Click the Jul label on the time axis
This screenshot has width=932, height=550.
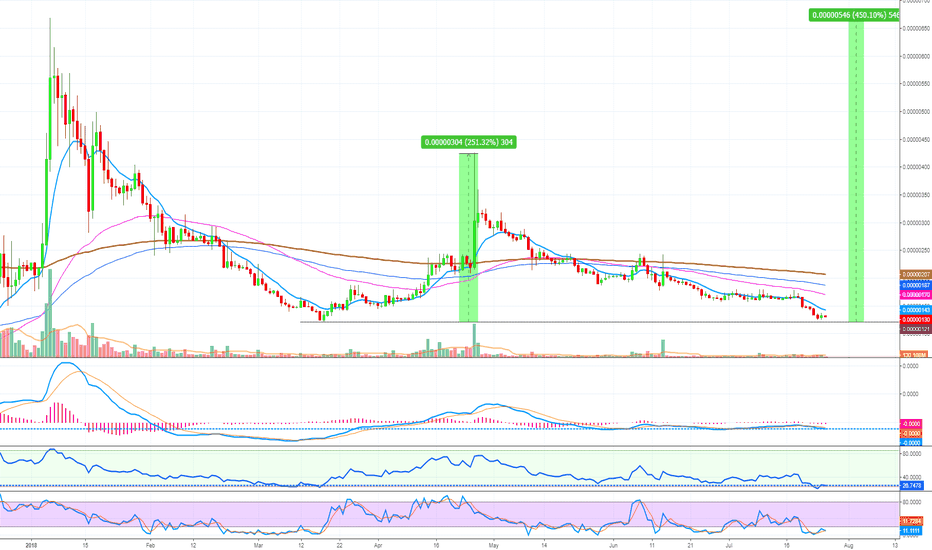point(729,545)
